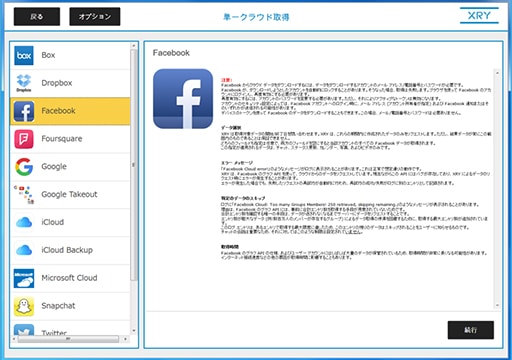Click the description panel scroll-down arrow
The image size is (512, 360).
497,305
